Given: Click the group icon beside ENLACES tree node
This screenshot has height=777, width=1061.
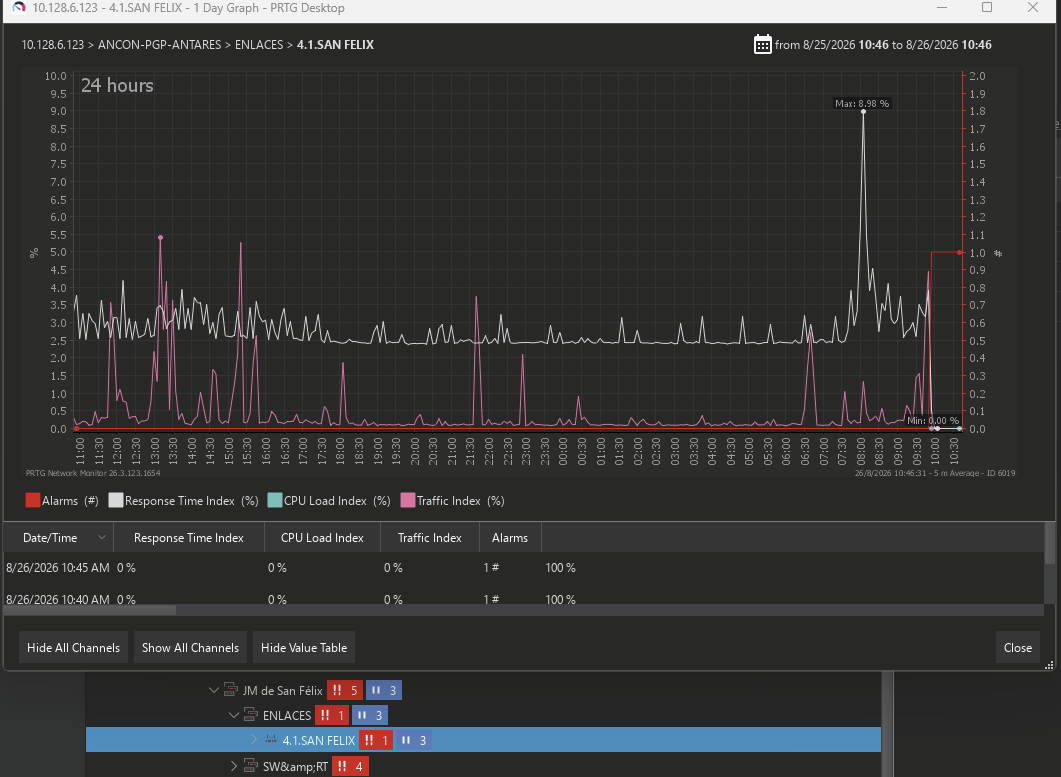Looking at the screenshot, I should click(x=250, y=715).
